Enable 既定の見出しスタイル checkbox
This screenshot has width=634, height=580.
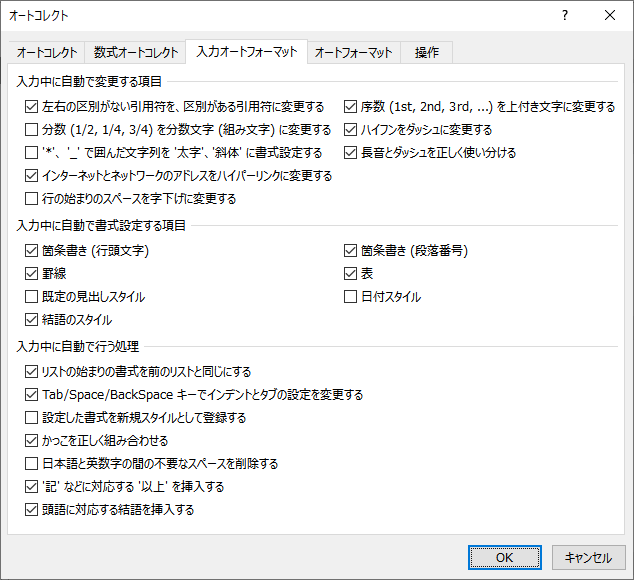pos(32,297)
